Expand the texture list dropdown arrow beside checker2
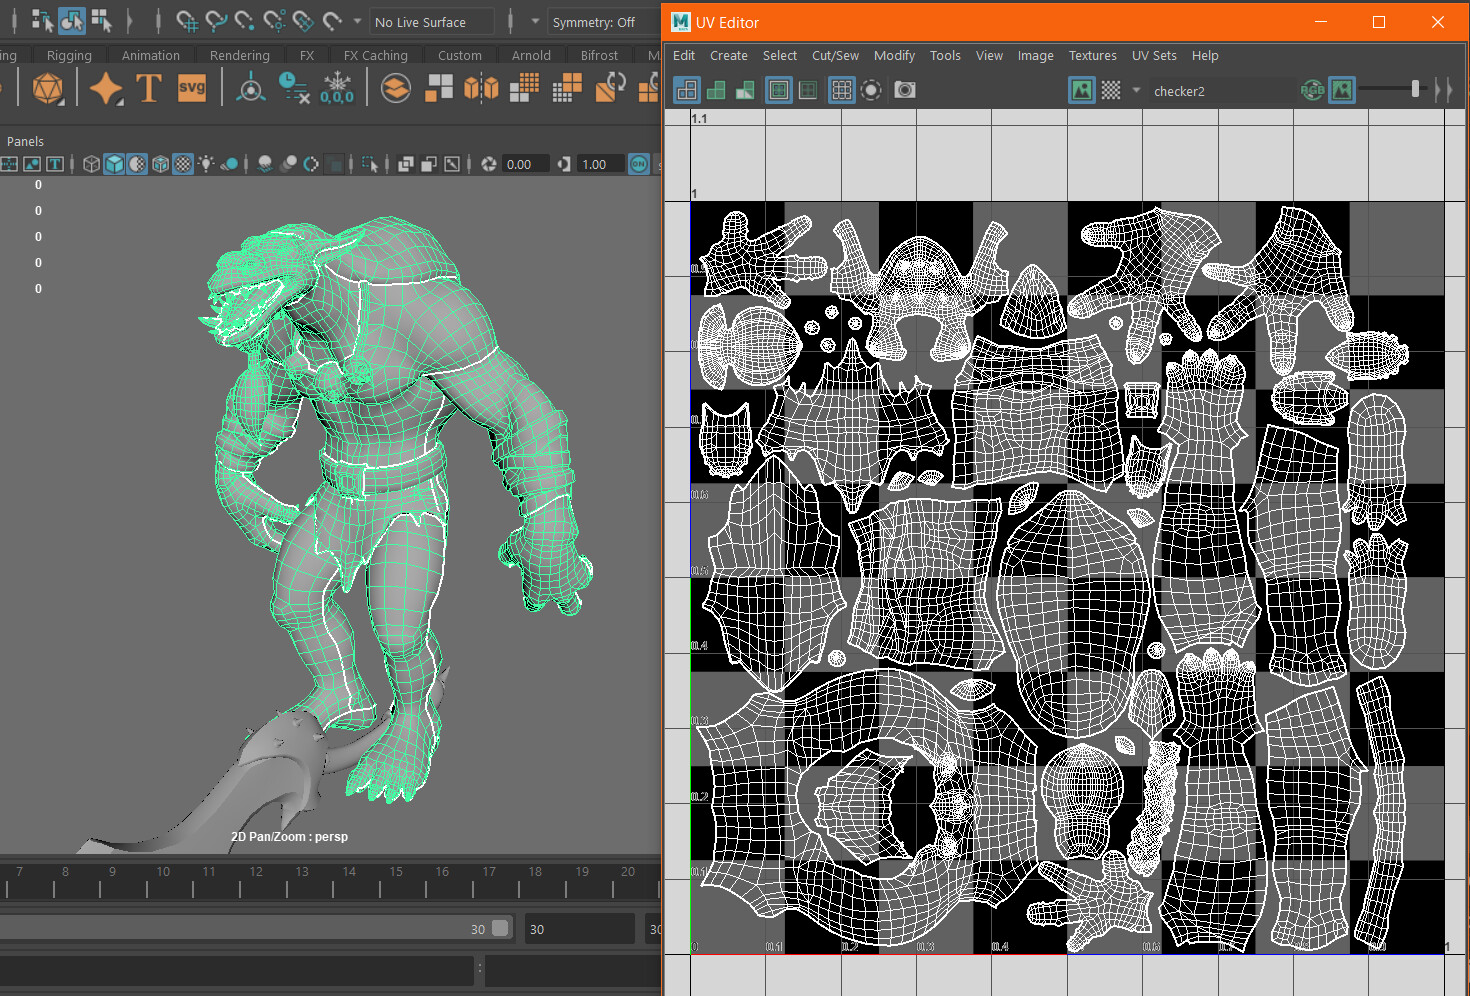 coord(1136,90)
